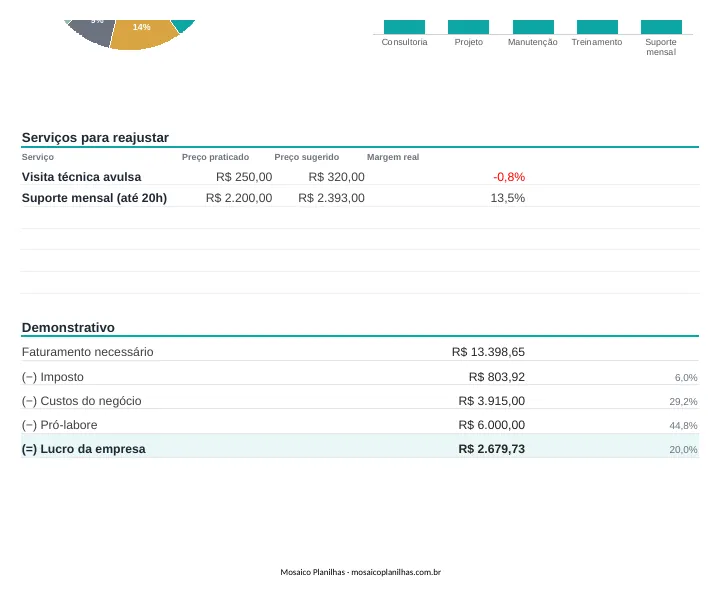Click the (=) Lucro da empresa label
This screenshot has width=719, height=597.
click(83, 449)
